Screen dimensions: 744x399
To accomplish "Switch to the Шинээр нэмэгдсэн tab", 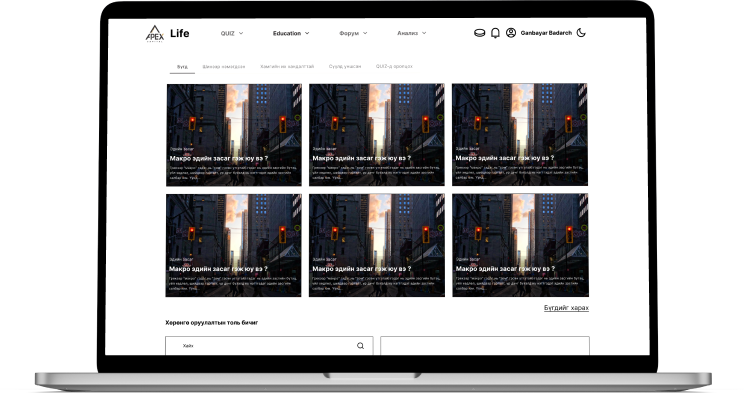I will [x=223, y=67].
